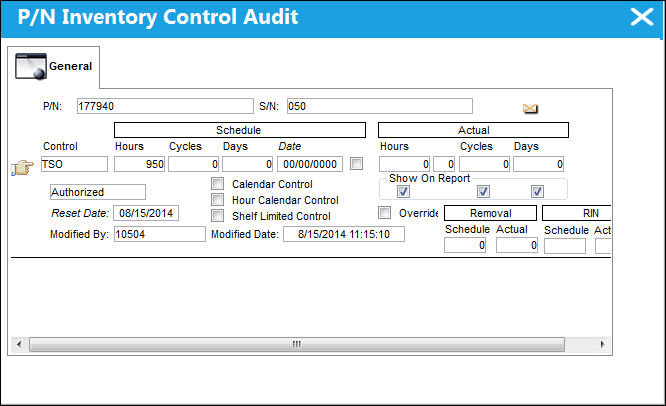Switch to the General tab

[x=54, y=67]
